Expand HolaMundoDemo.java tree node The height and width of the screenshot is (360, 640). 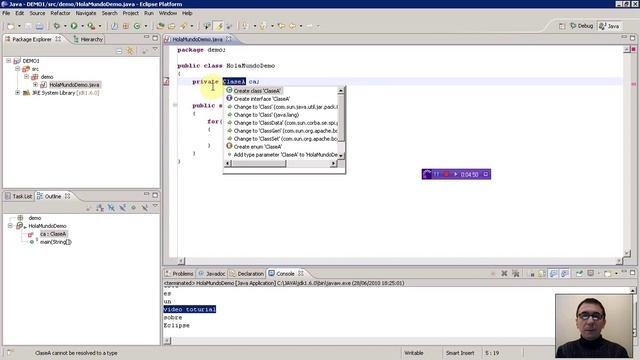(36, 85)
